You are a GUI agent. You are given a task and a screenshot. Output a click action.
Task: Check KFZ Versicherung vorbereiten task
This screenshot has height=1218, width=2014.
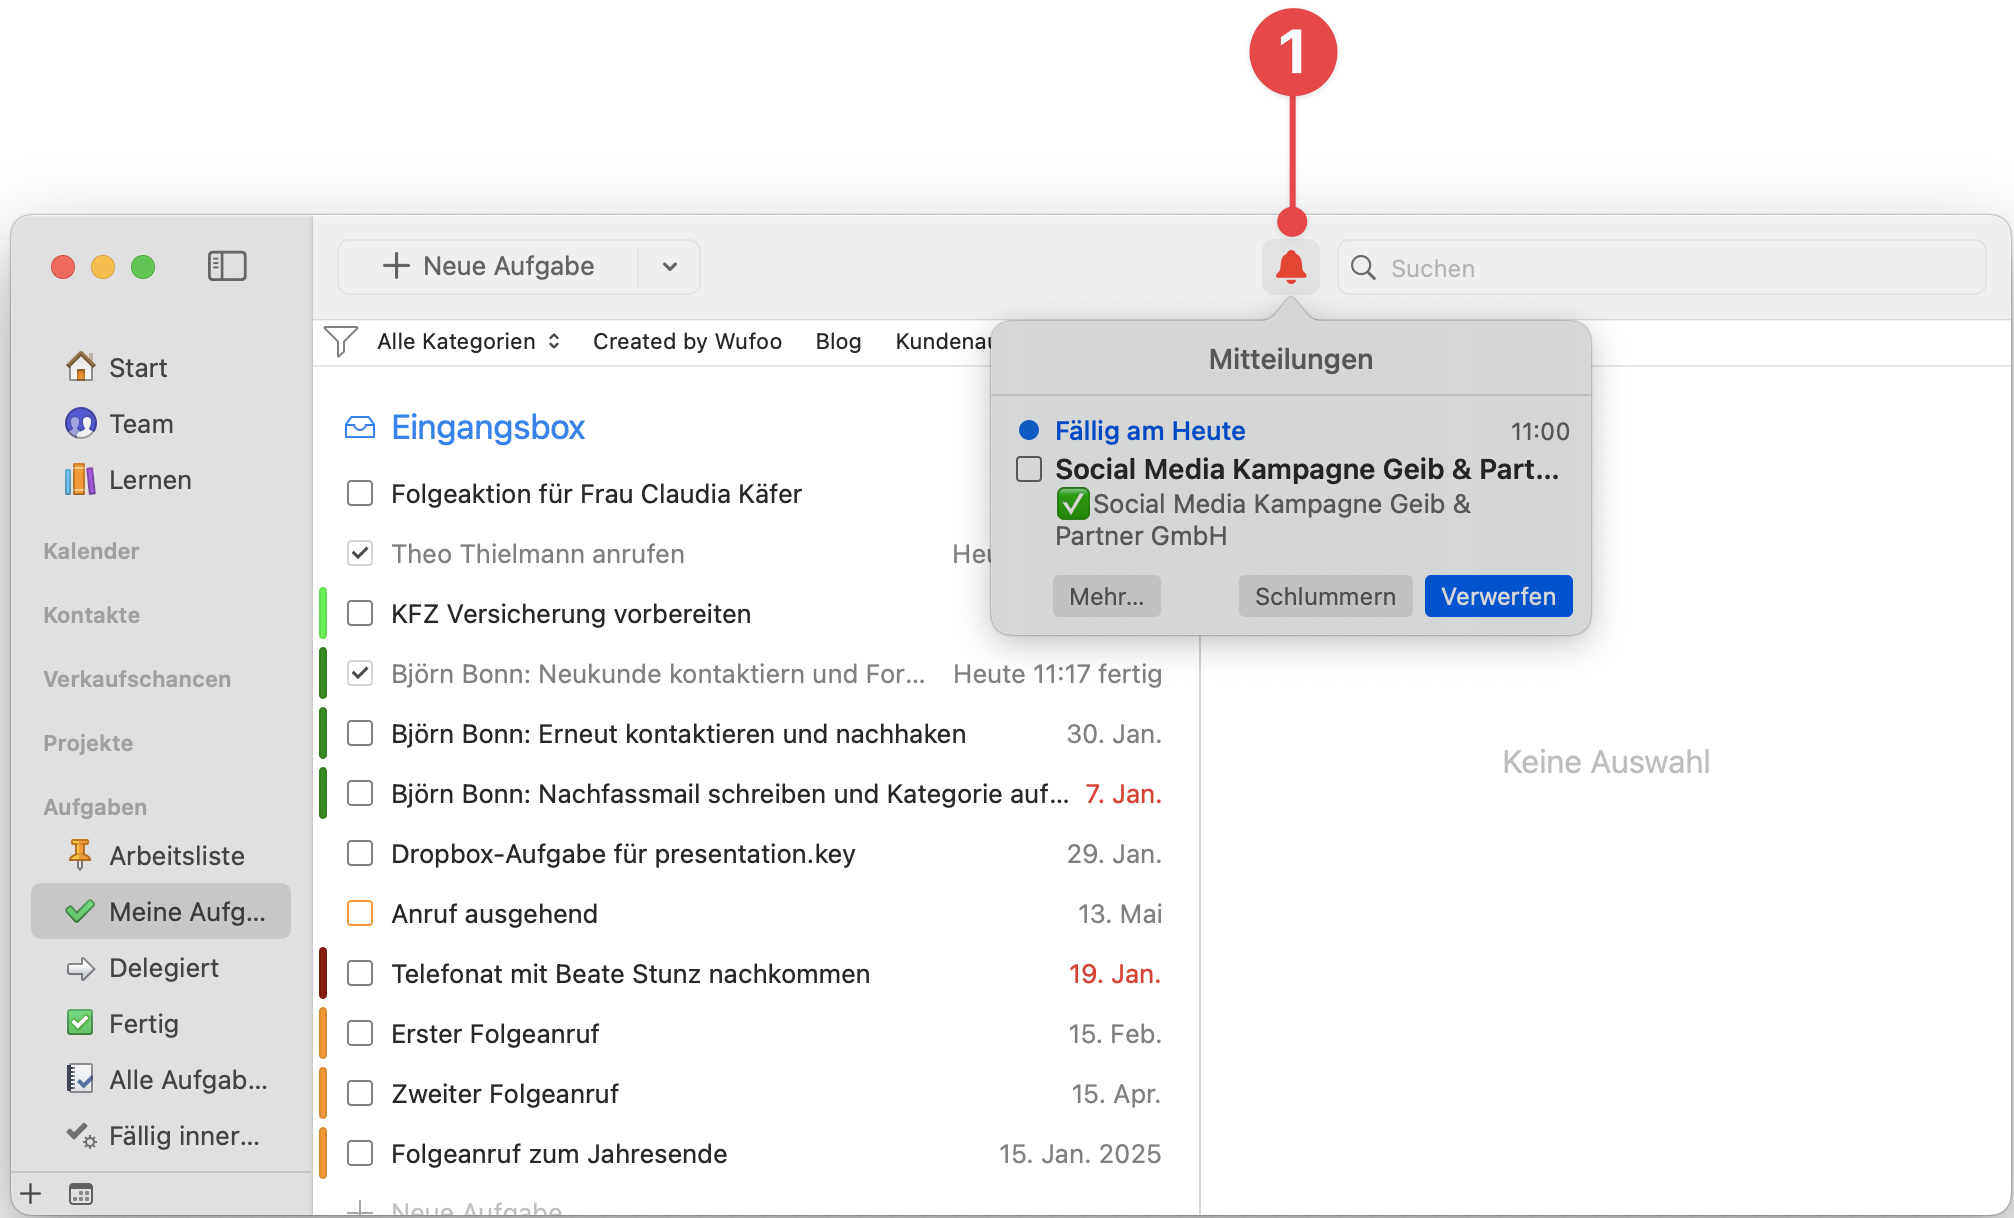(360, 613)
